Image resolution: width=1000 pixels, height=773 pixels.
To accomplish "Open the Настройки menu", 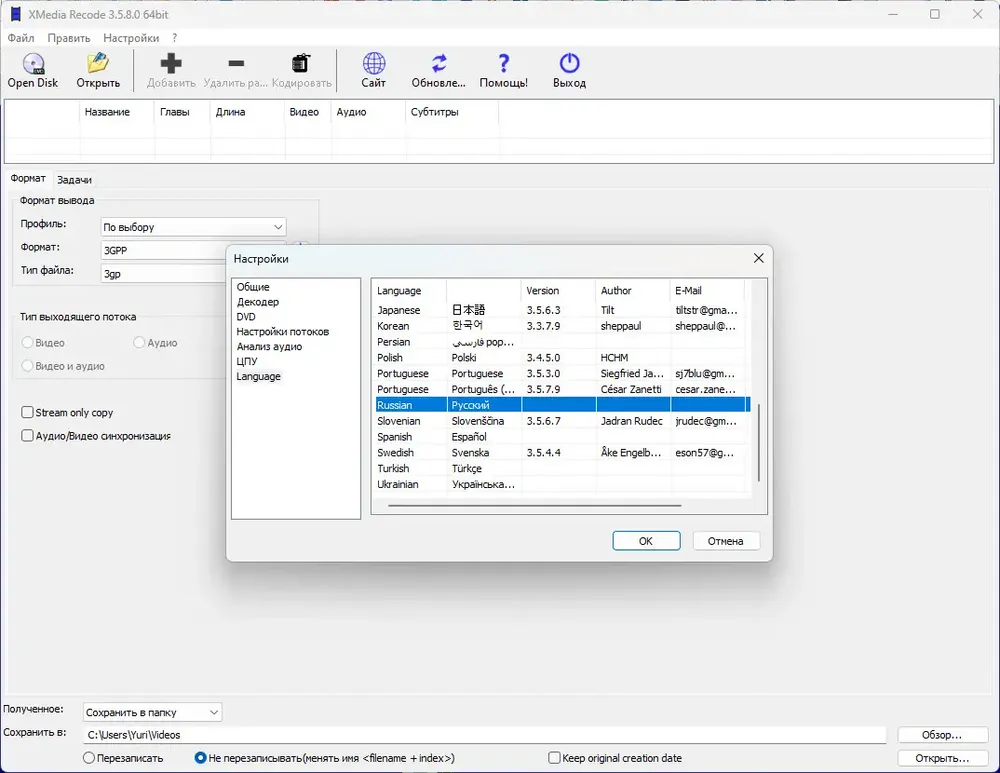I will pyautogui.click(x=131, y=38).
